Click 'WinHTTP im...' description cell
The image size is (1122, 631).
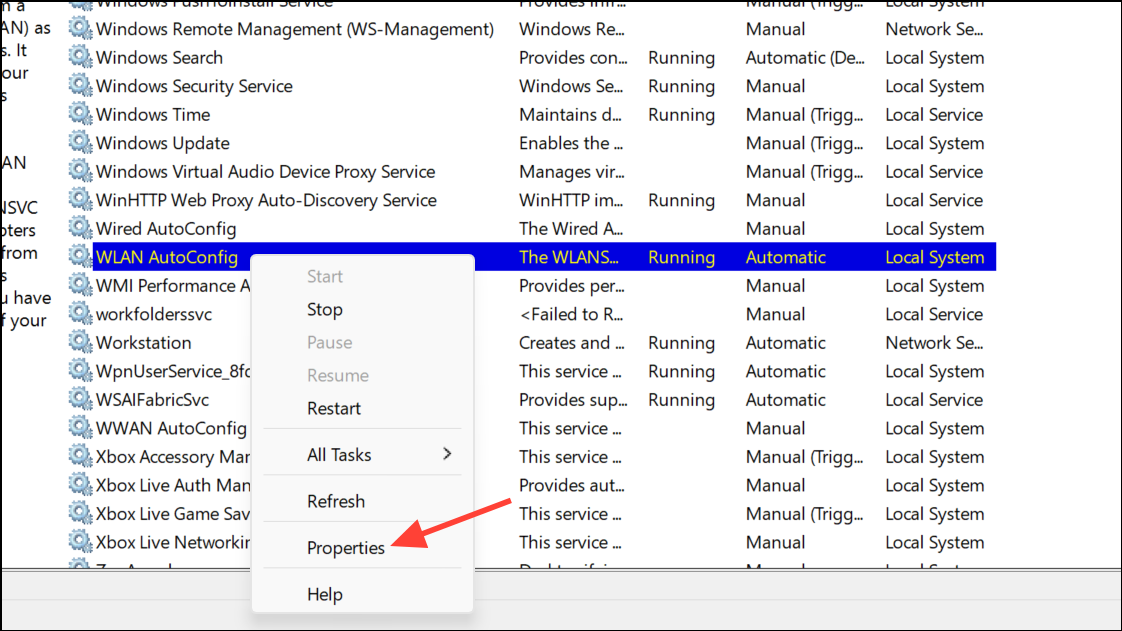571,200
